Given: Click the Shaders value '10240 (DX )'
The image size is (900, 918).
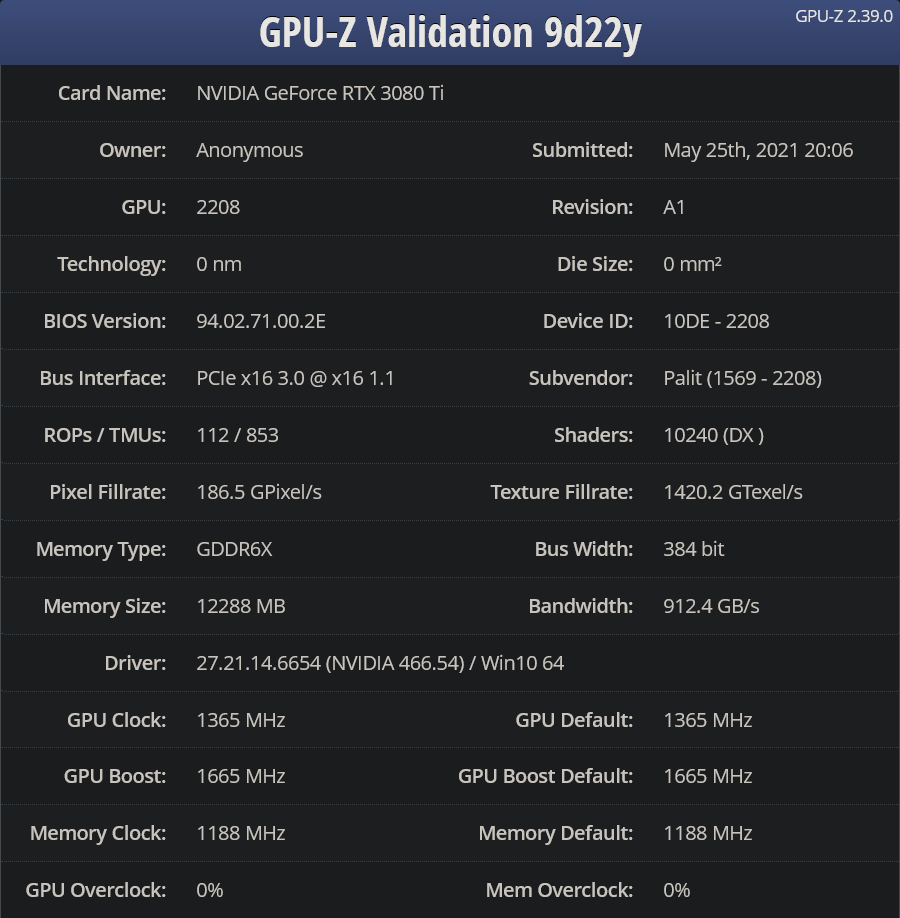Looking at the screenshot, I should click(x=713, y=435).
